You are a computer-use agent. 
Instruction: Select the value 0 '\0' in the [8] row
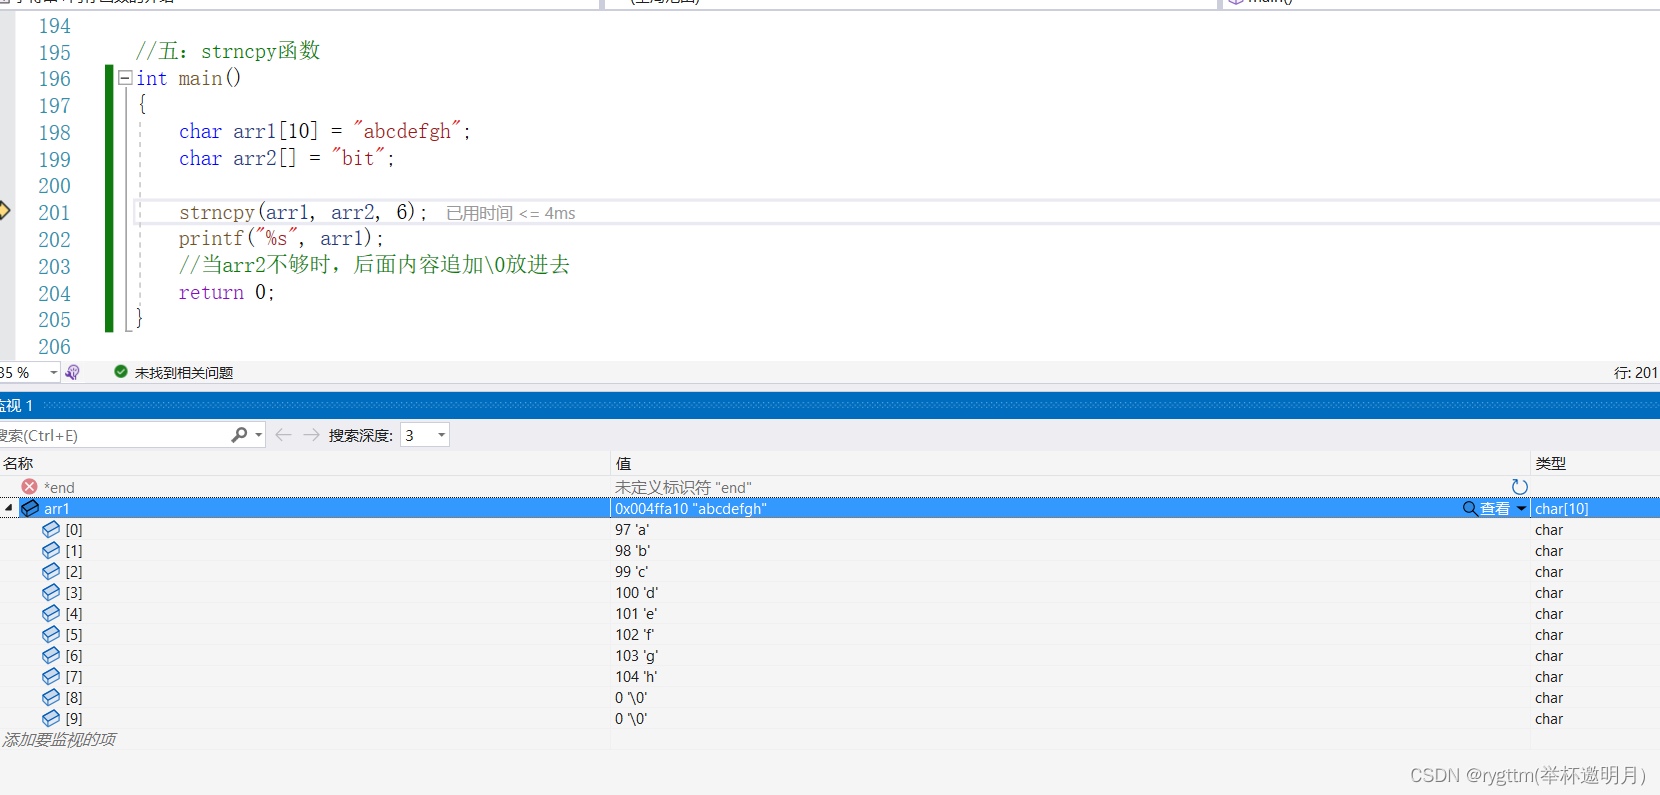click(631, 698)
